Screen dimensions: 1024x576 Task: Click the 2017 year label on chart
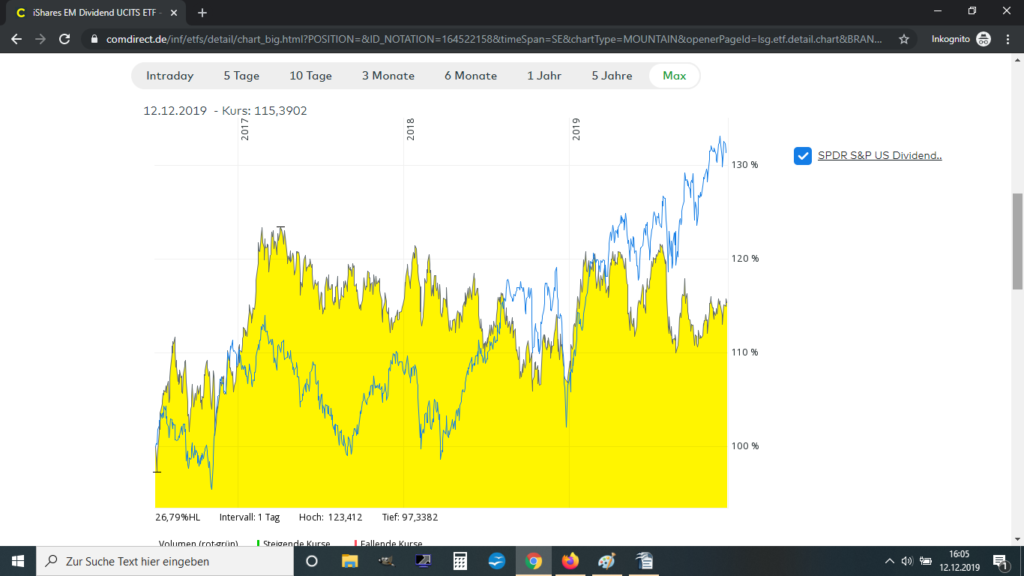(244, 129)
